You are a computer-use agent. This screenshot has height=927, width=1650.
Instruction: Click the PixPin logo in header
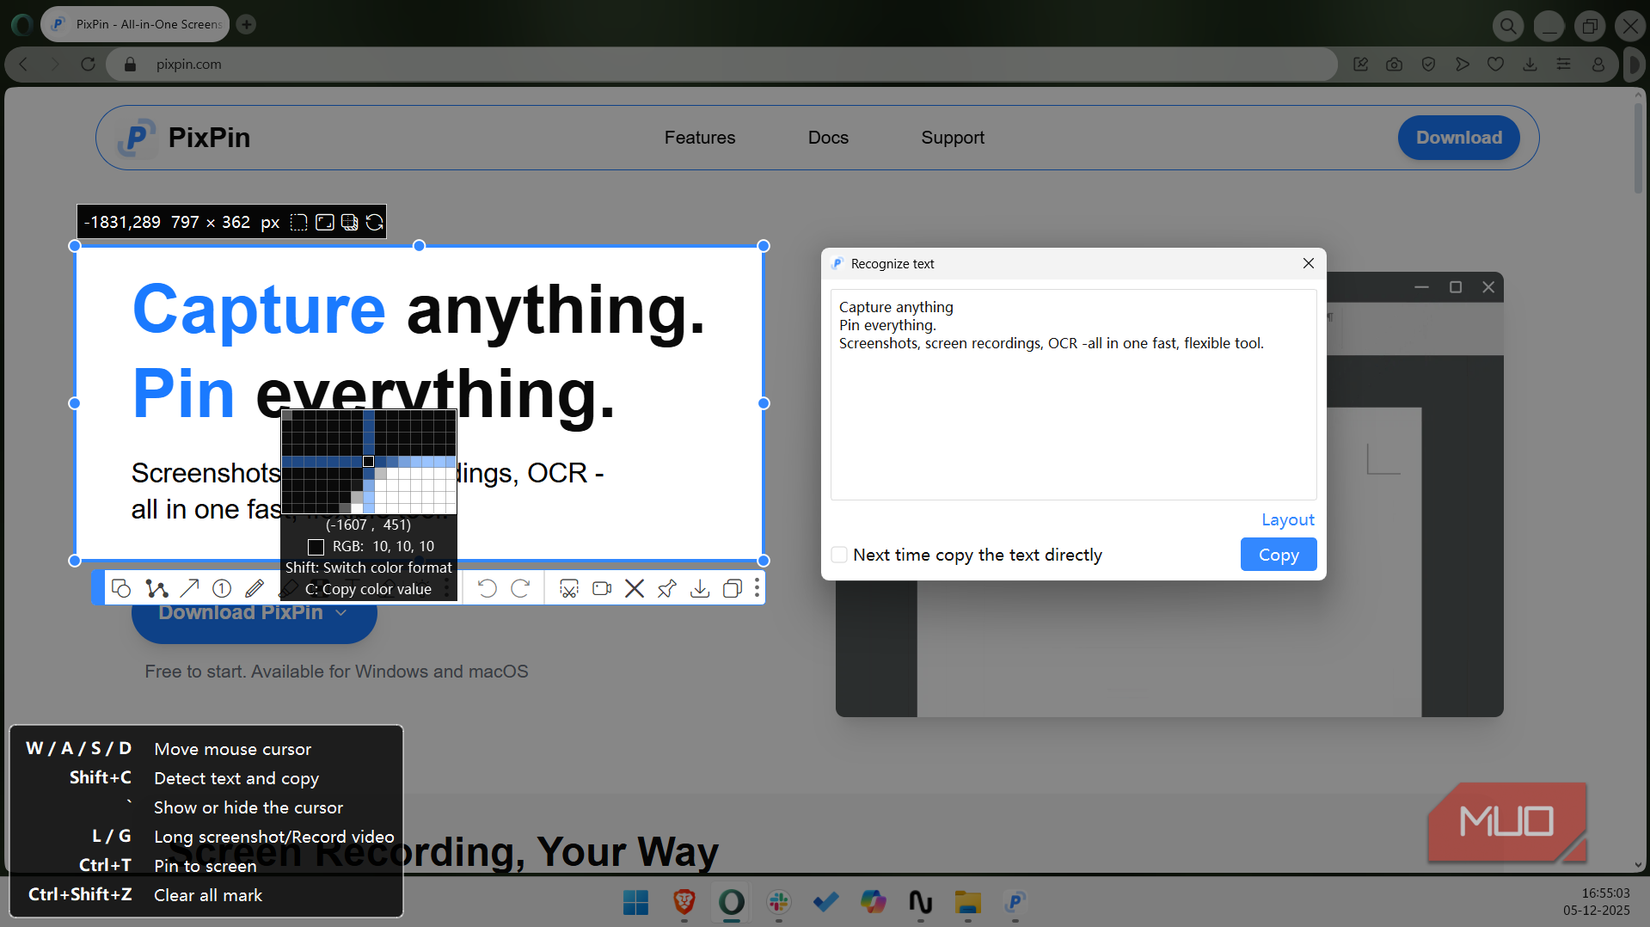(184, 138)
